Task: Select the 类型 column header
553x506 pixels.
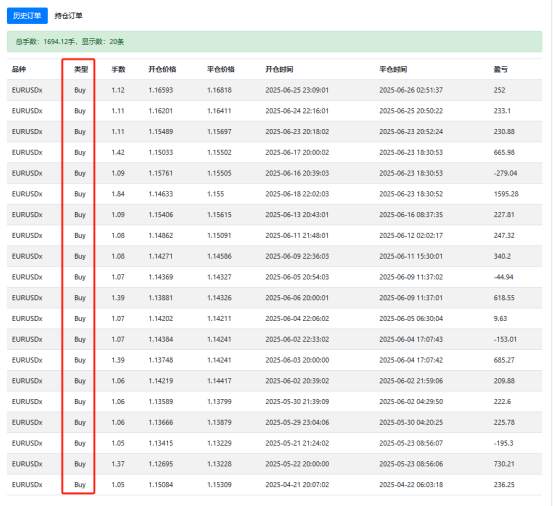Action: click(81, 69)
